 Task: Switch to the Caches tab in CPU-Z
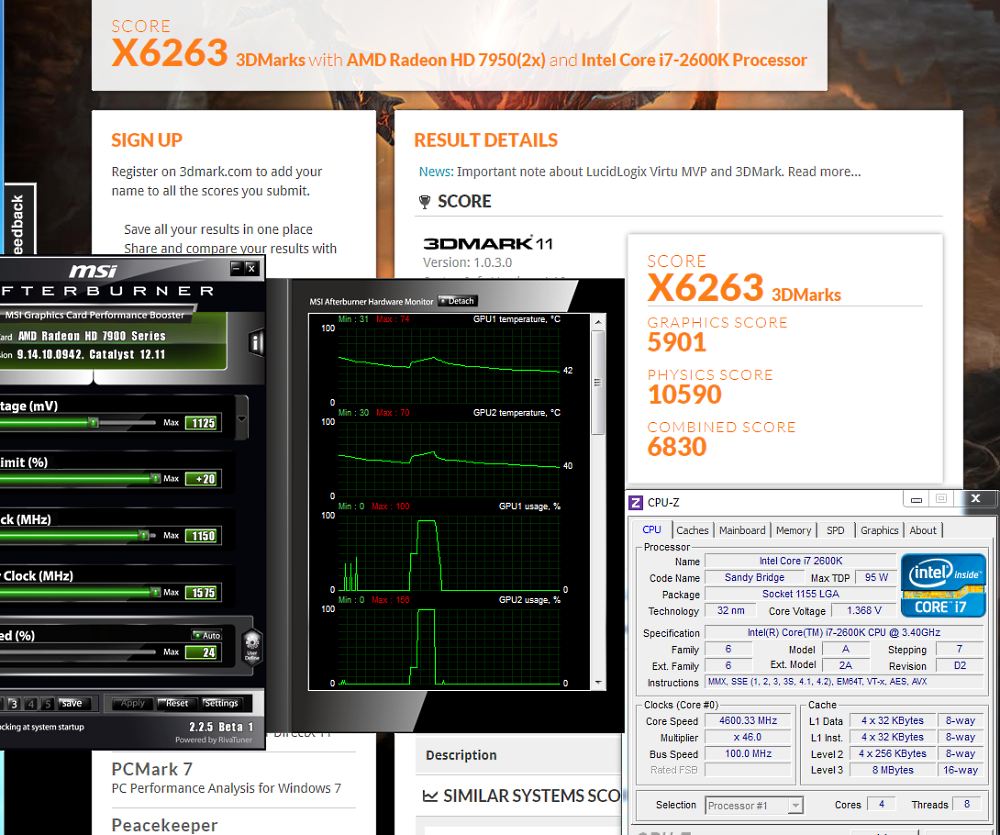tap(692, 530)
